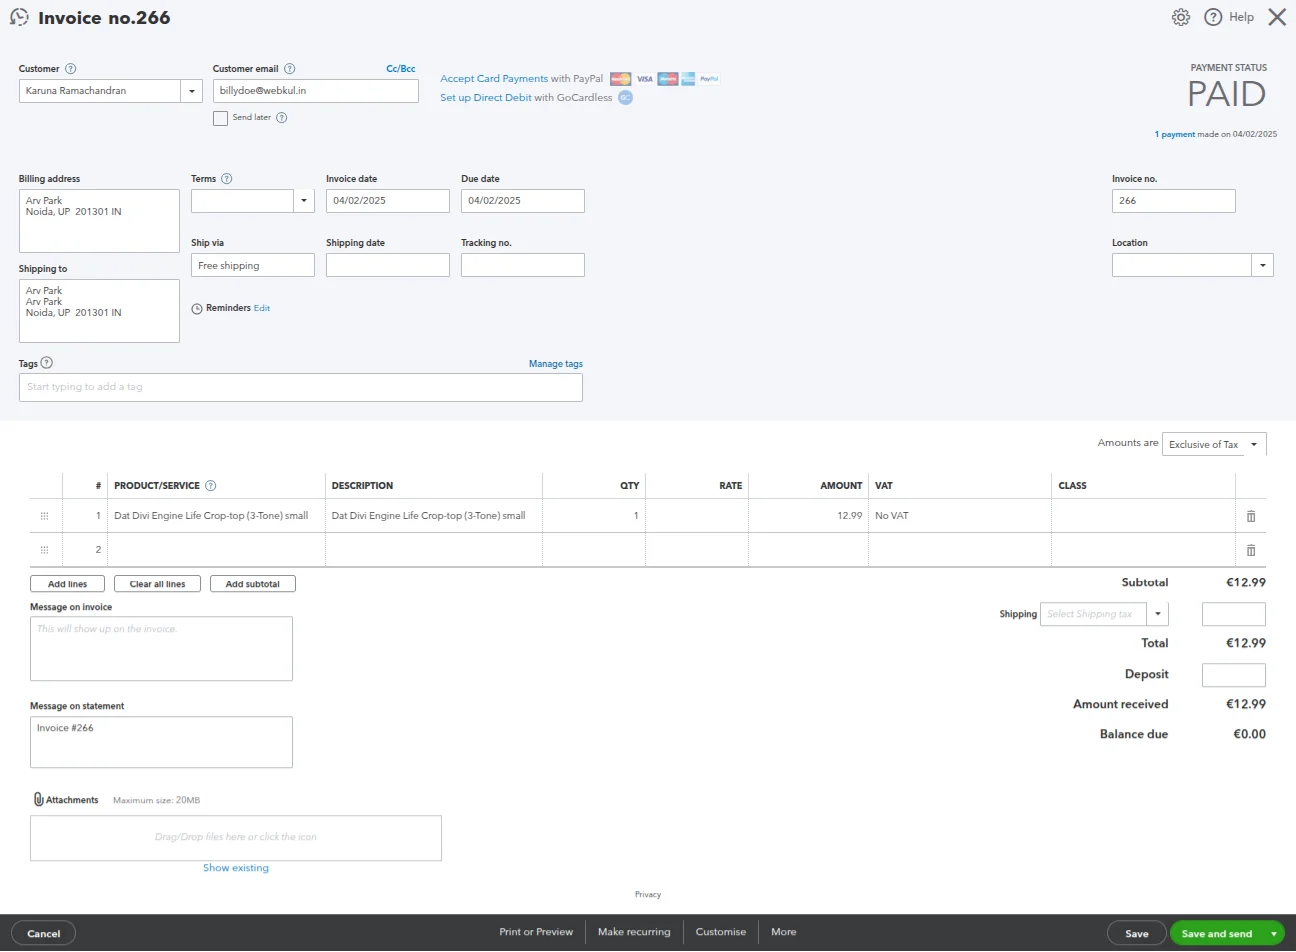1296x952 pixels.
Task: Click the Help question mark icon
Action: coord(1213,17)
